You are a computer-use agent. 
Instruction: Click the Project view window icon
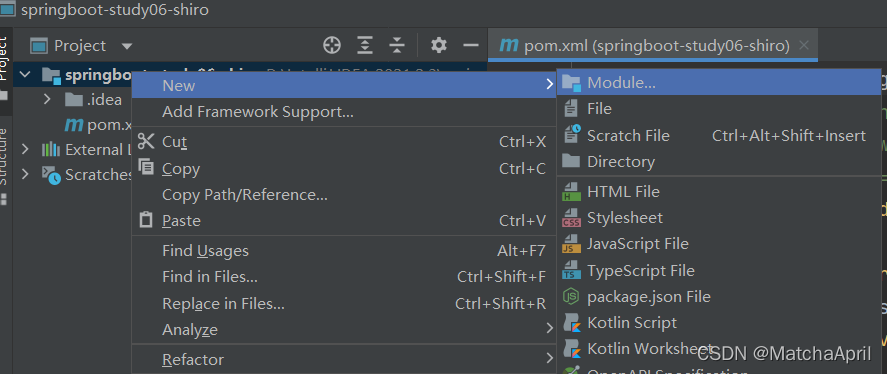39,46
